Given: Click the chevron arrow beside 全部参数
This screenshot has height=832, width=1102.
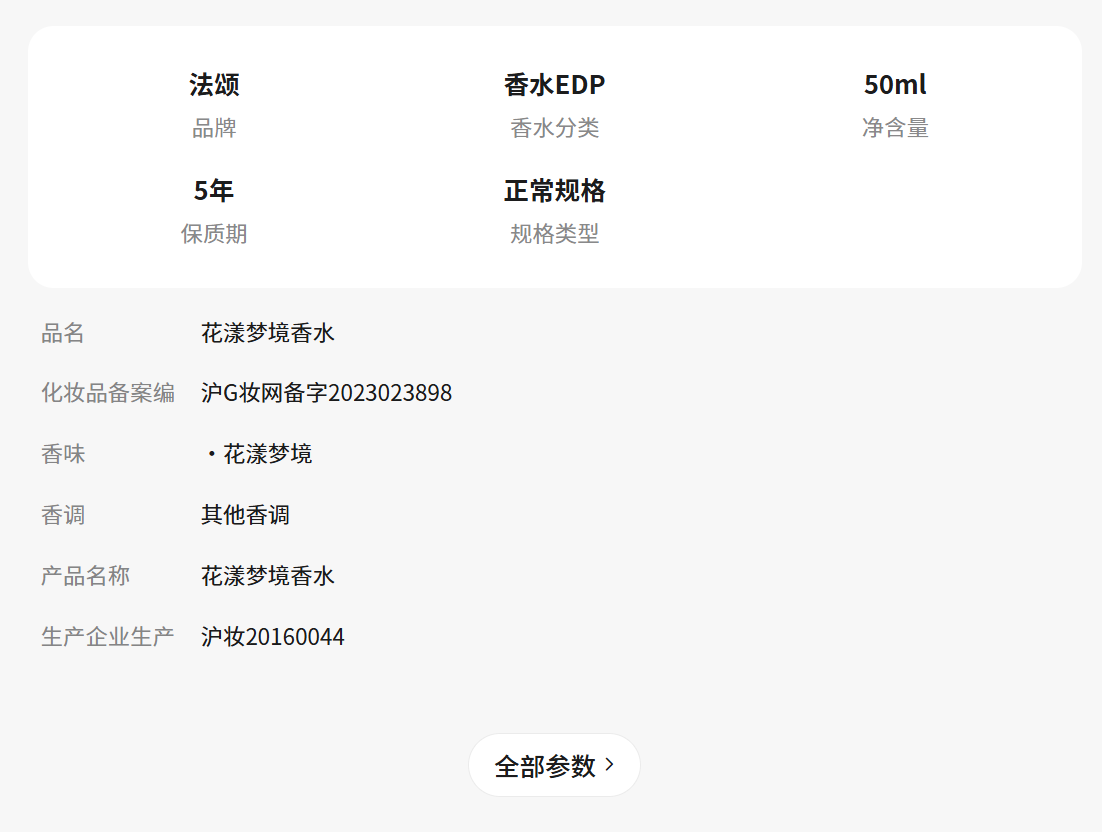Looking at the screenshot, I should [610, 765].
